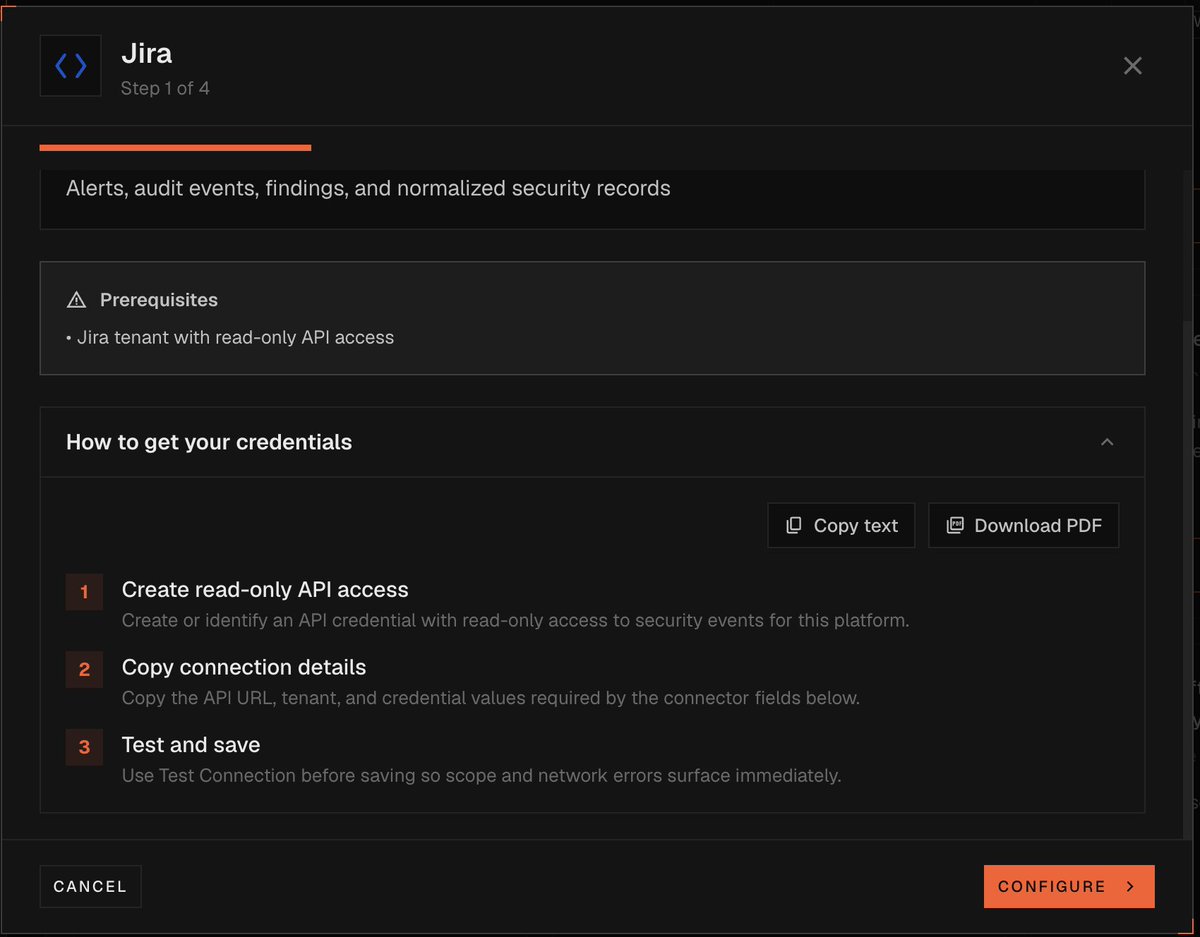
Task: Click the Jira connector code-brackets icon
Action: 70,66
